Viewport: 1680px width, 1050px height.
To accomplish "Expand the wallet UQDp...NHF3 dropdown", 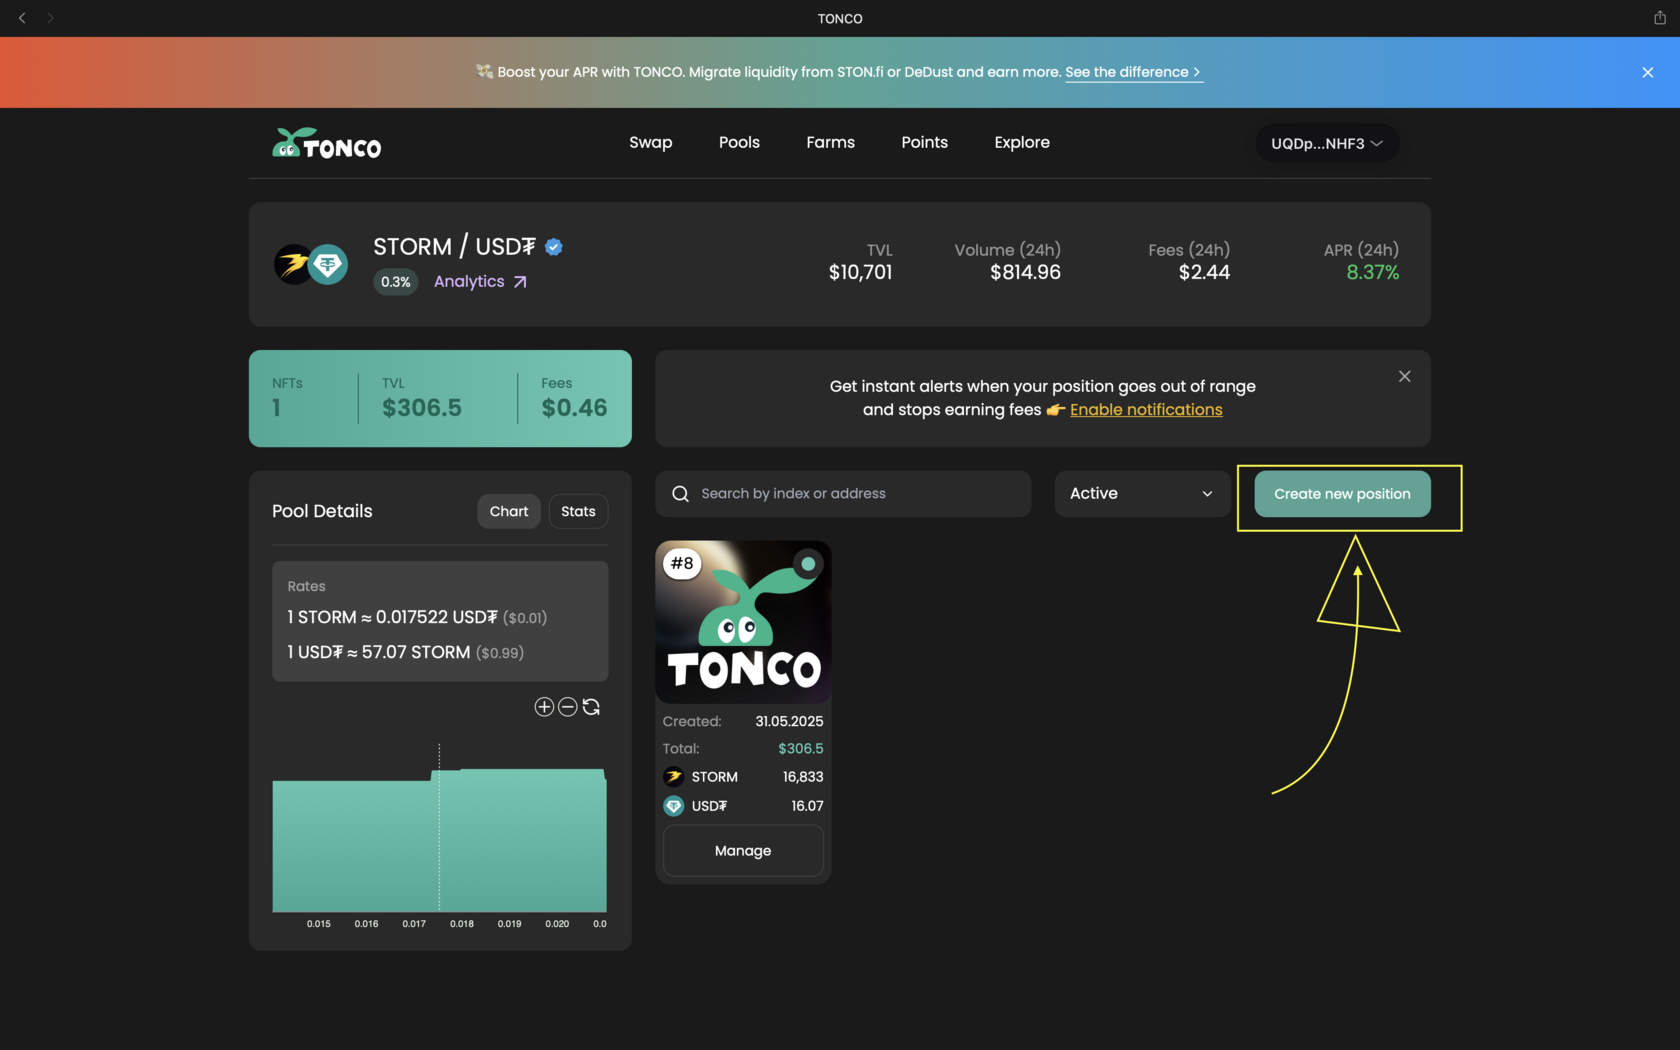I will pos(1327,143).
